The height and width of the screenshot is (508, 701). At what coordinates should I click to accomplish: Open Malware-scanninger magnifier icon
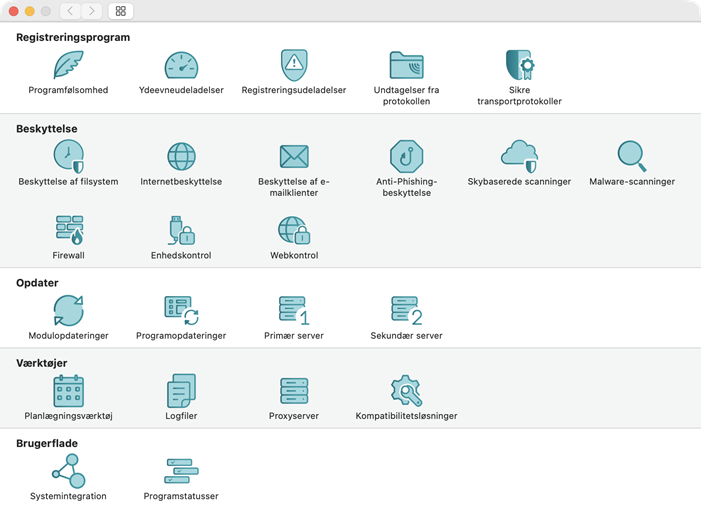point(632,157)
